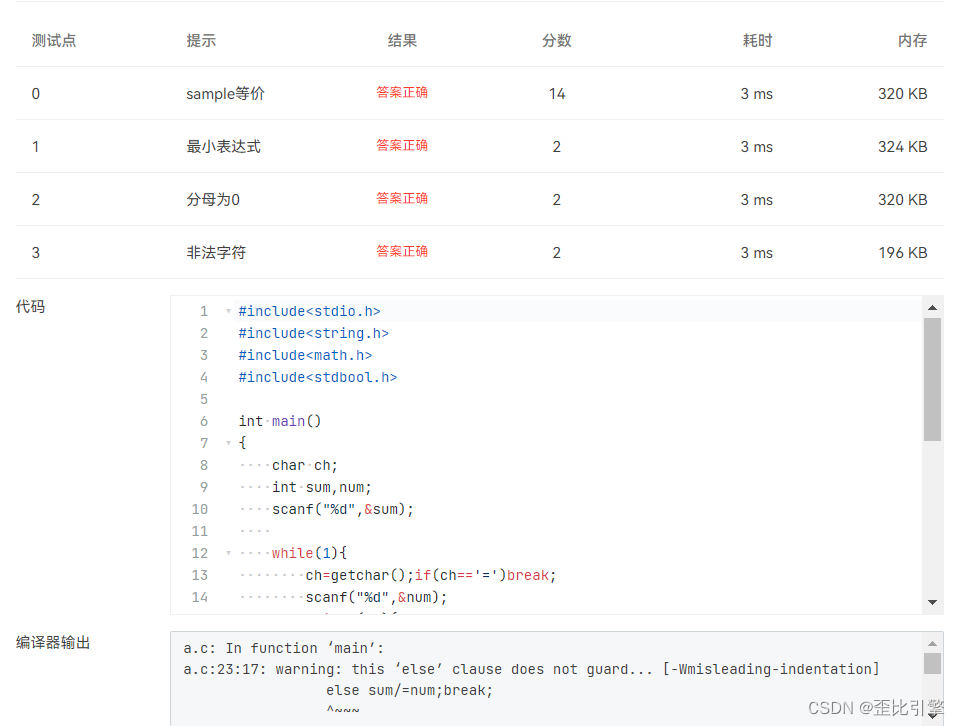The image size is (960, 726).
Task: Click line number 6 next to int main()
Action: (203, 421)
